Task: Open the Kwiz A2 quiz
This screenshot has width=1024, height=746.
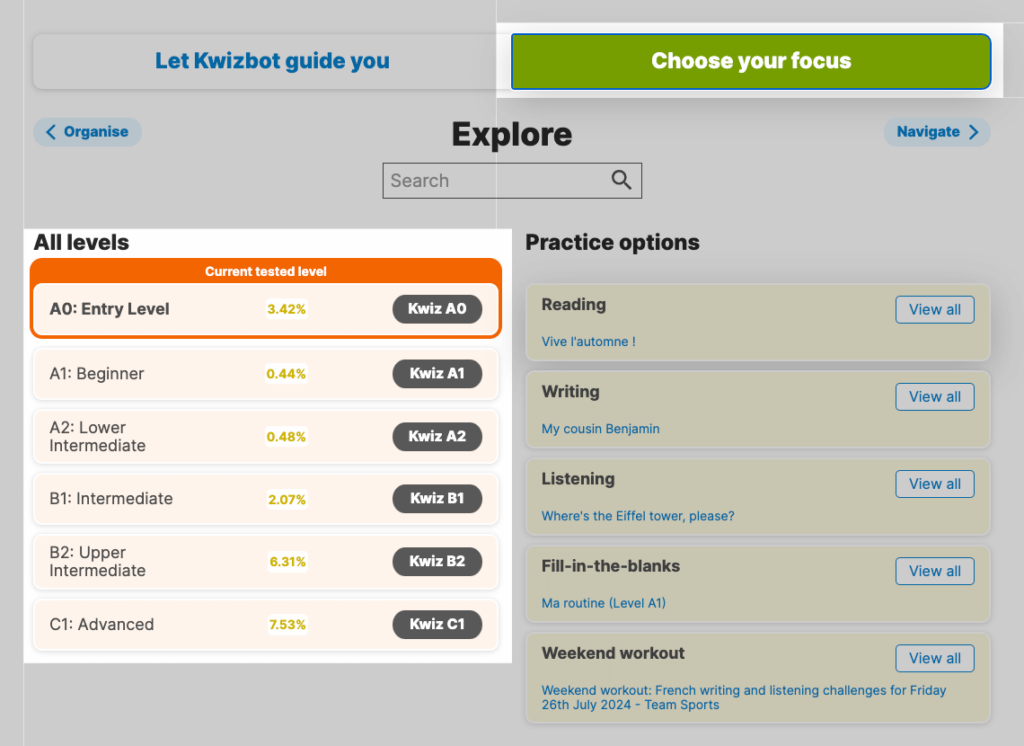Action: coord(437,437)
